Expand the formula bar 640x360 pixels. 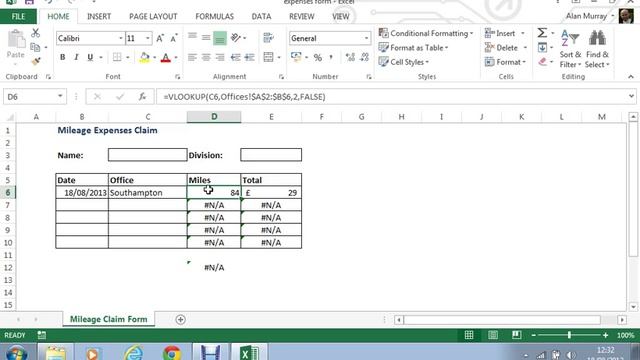631,97
